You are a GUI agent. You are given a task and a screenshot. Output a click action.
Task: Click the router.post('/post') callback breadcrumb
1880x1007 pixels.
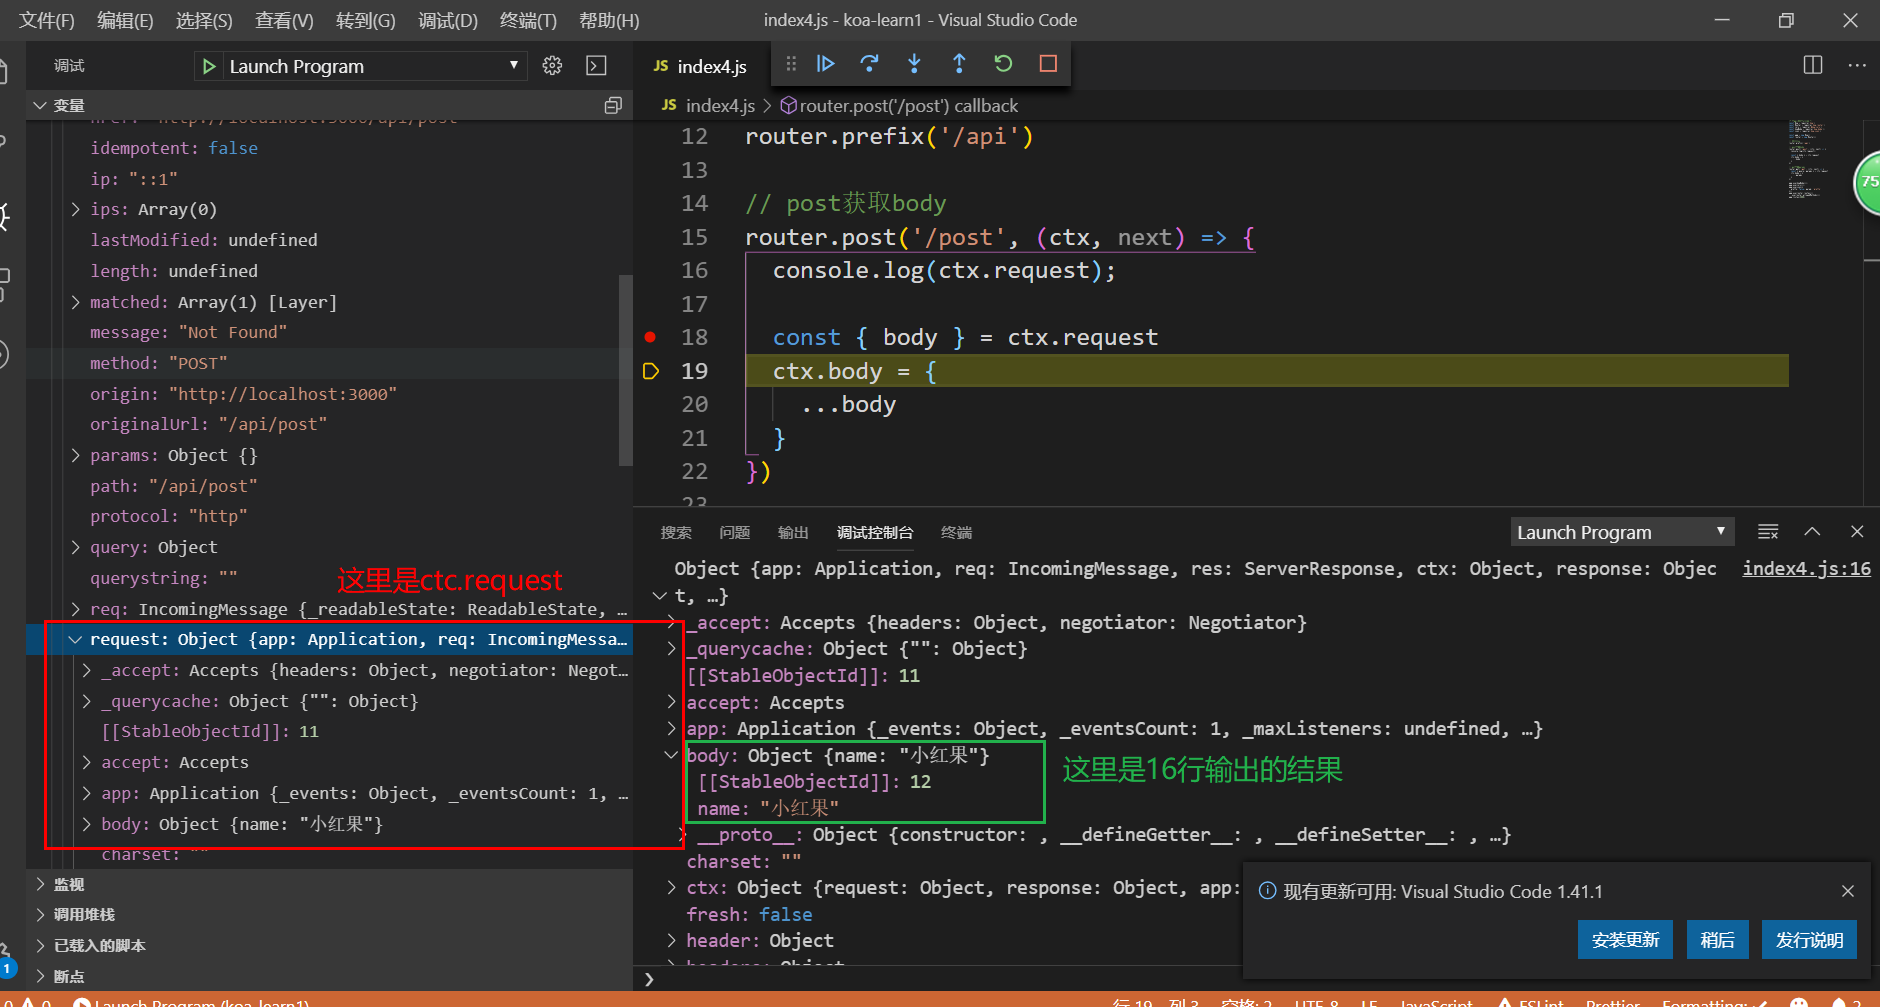[x=899, y=105]
